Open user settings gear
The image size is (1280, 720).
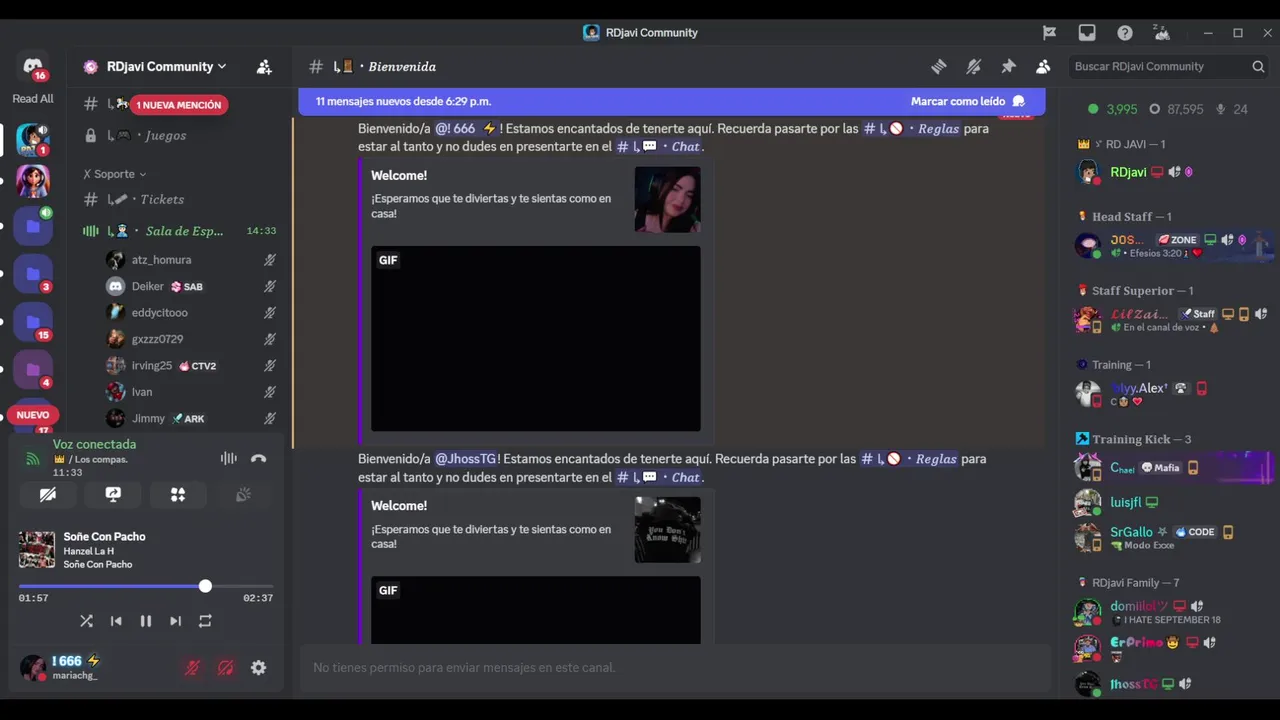point(259,668)
